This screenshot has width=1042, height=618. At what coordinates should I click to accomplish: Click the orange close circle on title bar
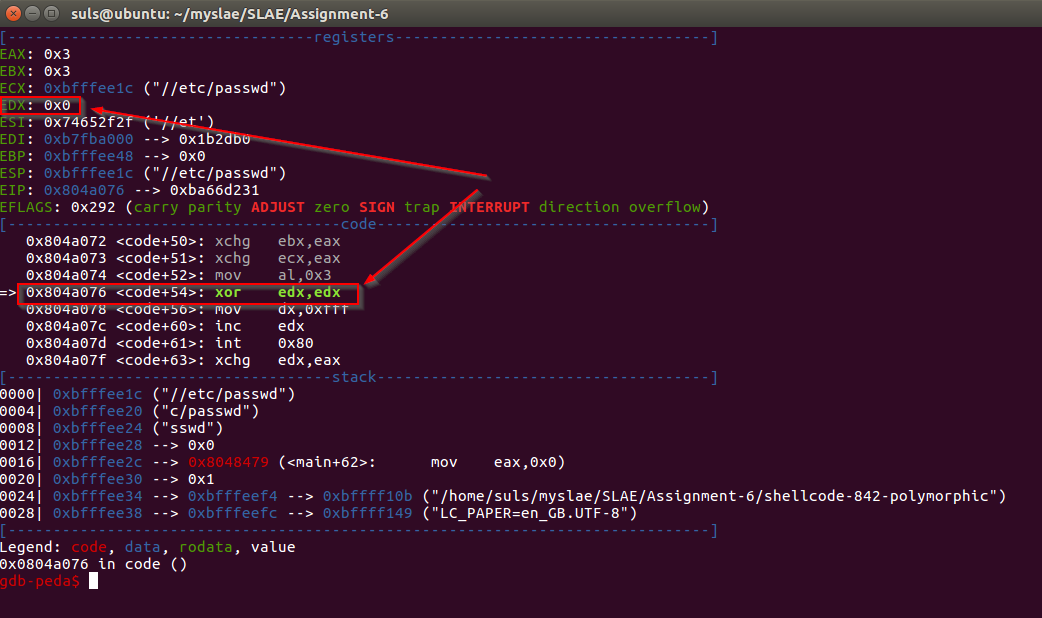[11, 14]
